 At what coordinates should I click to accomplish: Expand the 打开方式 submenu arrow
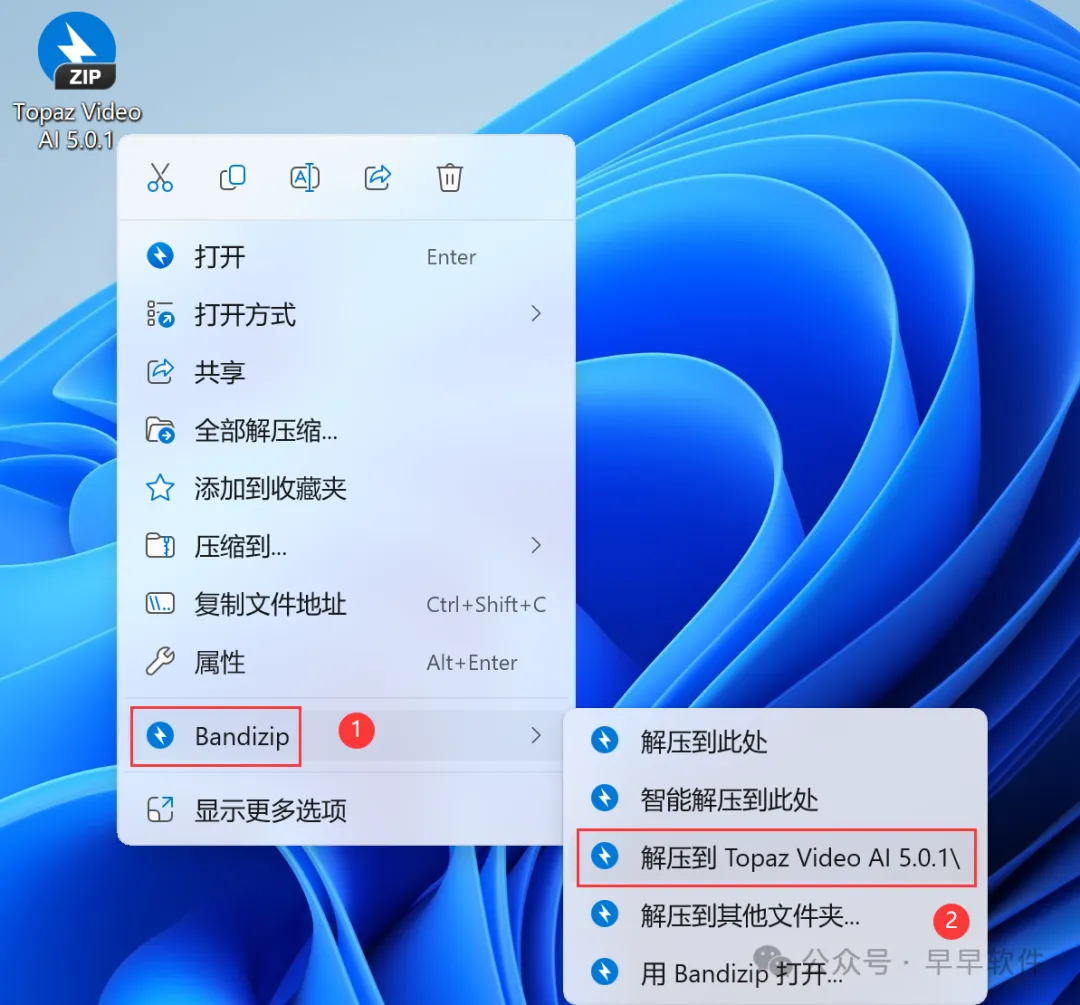[x=536, y=314]
